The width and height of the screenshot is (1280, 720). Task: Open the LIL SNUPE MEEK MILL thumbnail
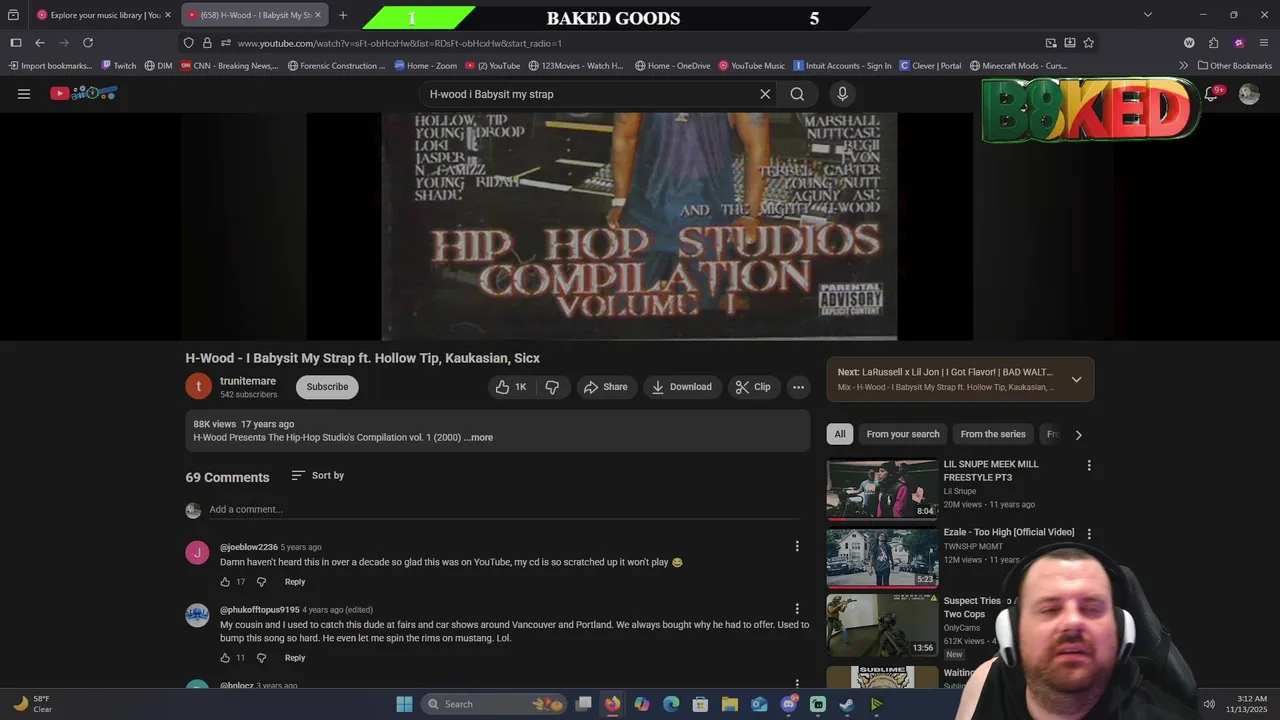point(882,490)
